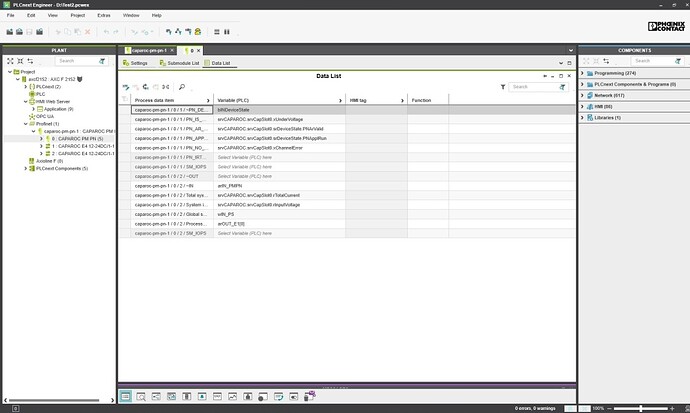Click the Undo arrow in main toolbar
The width and height of the screenshot is (690, 413).
pyautogui.click(x=106, y=32)
